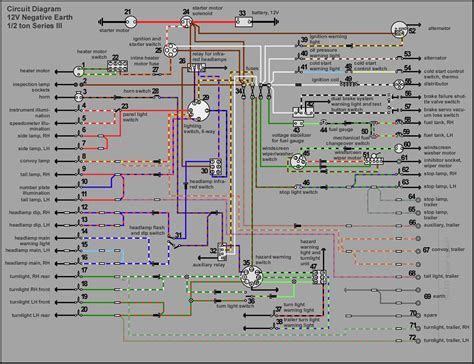This screenshot has width=474, height=364.
Task: Click the "number plate illumination" label
Action: point(34,190)
